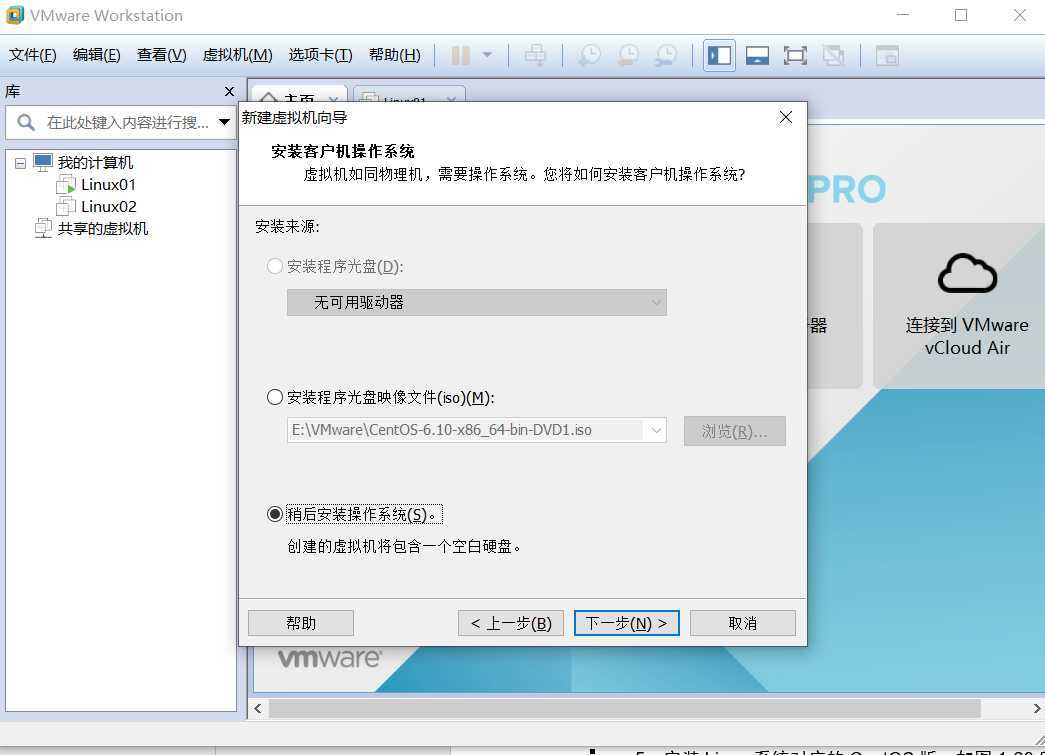This screenshot has width=1045, height=755.
Task: Open the 虚拟机(M) menu
Action: [237, 55]
